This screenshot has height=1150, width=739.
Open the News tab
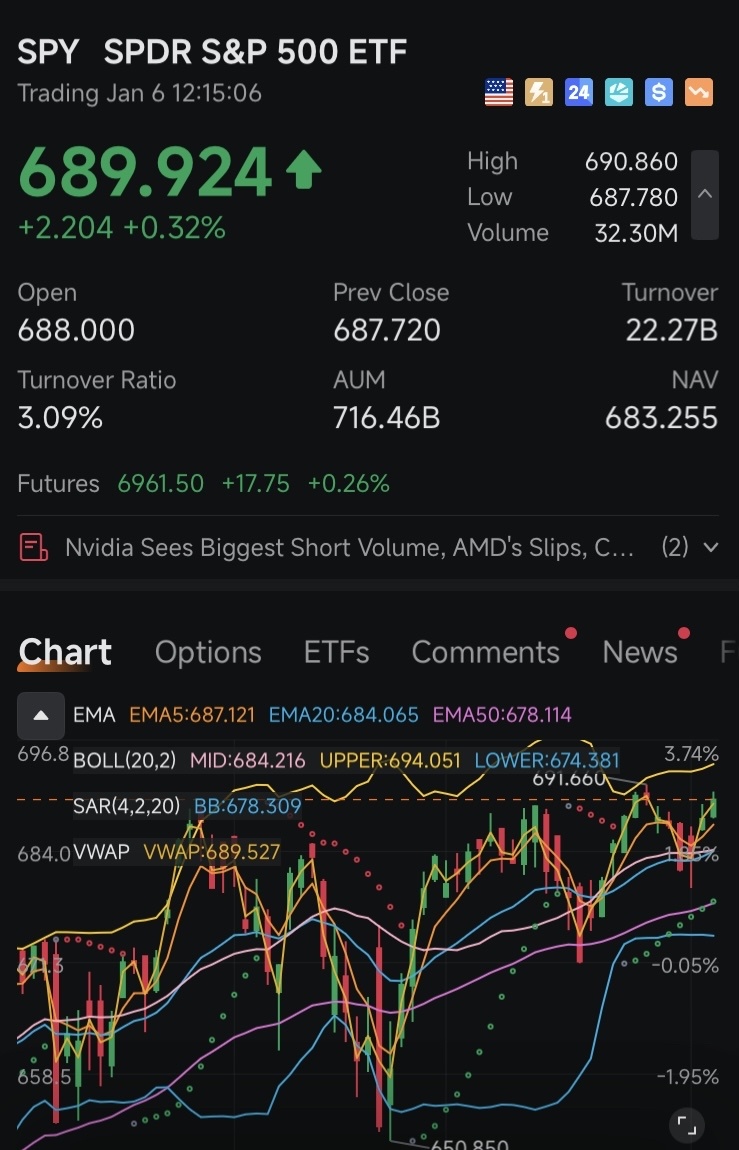click(640, 652)
